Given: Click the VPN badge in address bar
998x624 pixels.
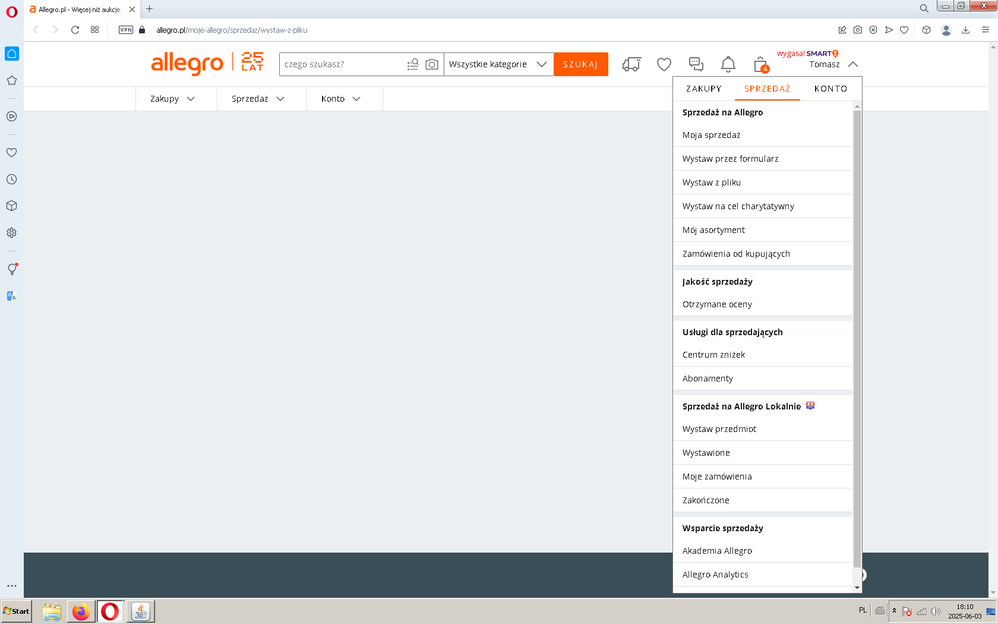Looking at the screenshot, I should pyautogui.click(x=126, y=30).
